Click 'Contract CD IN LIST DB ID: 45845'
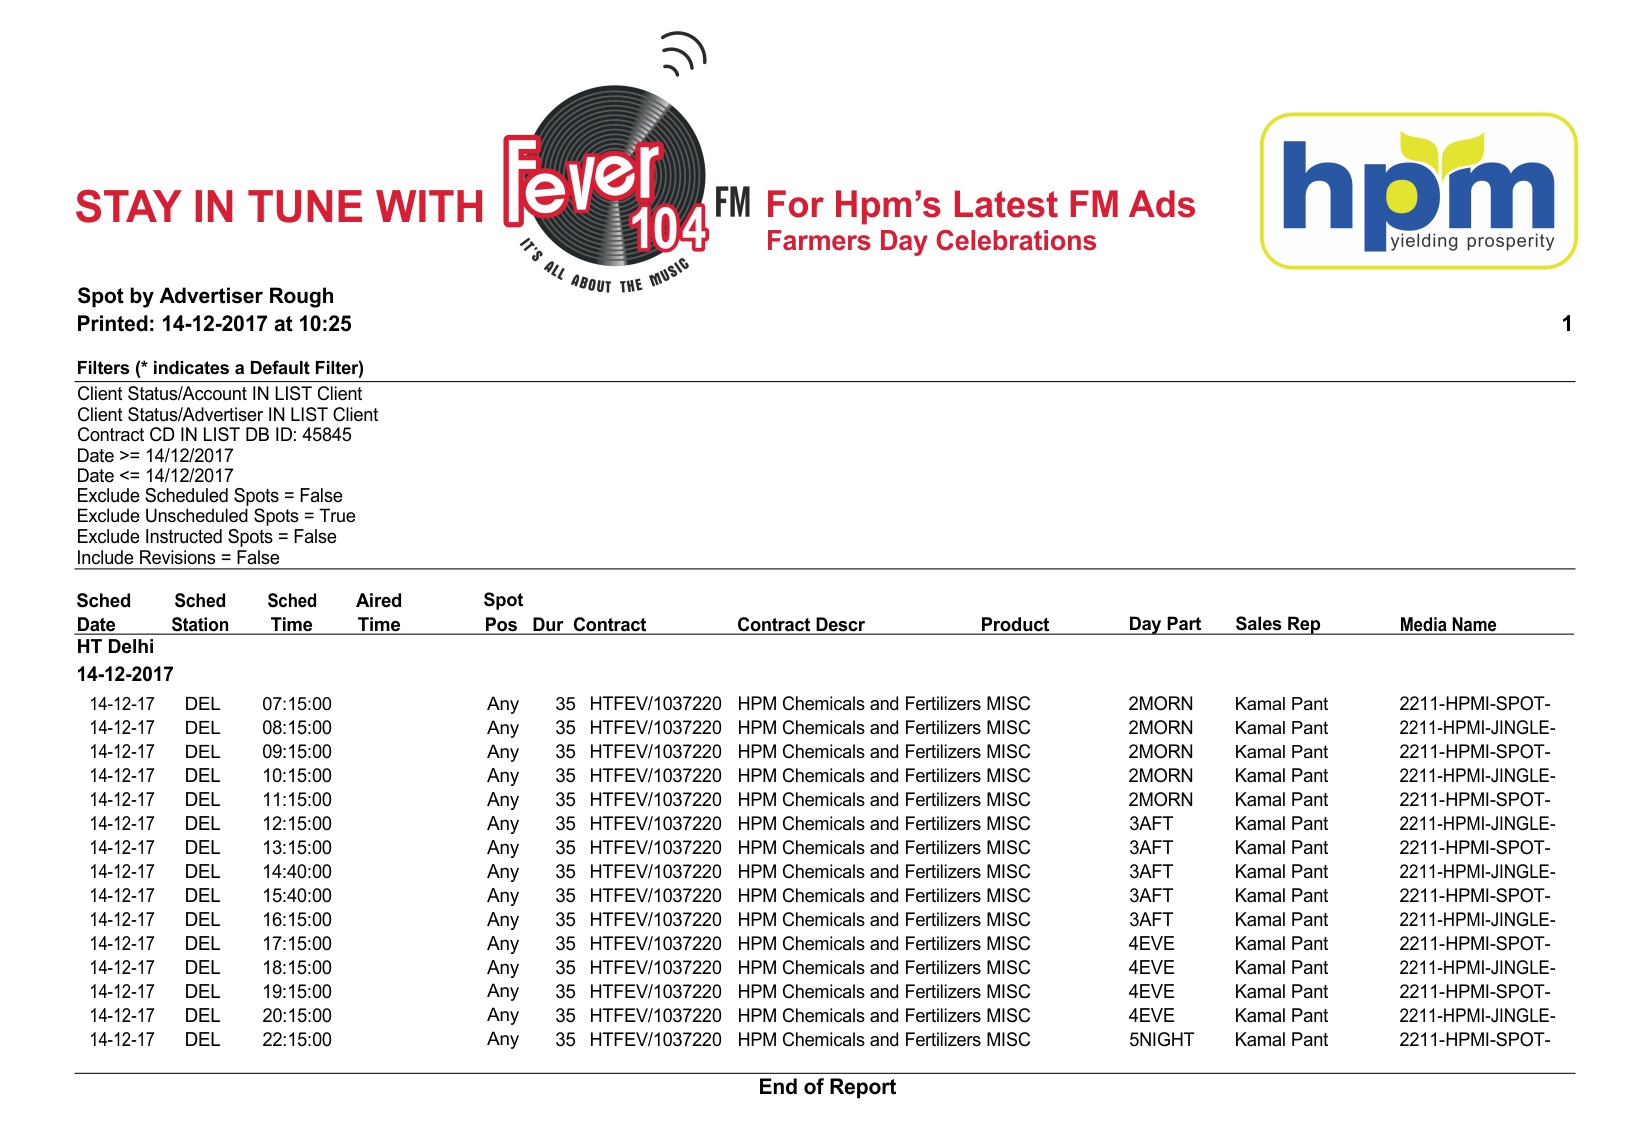The image size is (1650, 1125). click(214, 435)
